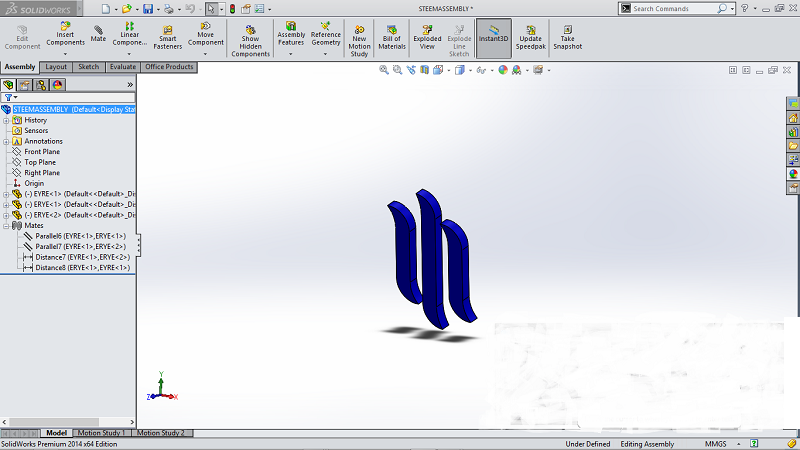800x450 pixels.
Task: Click the Rebuild traffic light icon
Action: [232, 9]
